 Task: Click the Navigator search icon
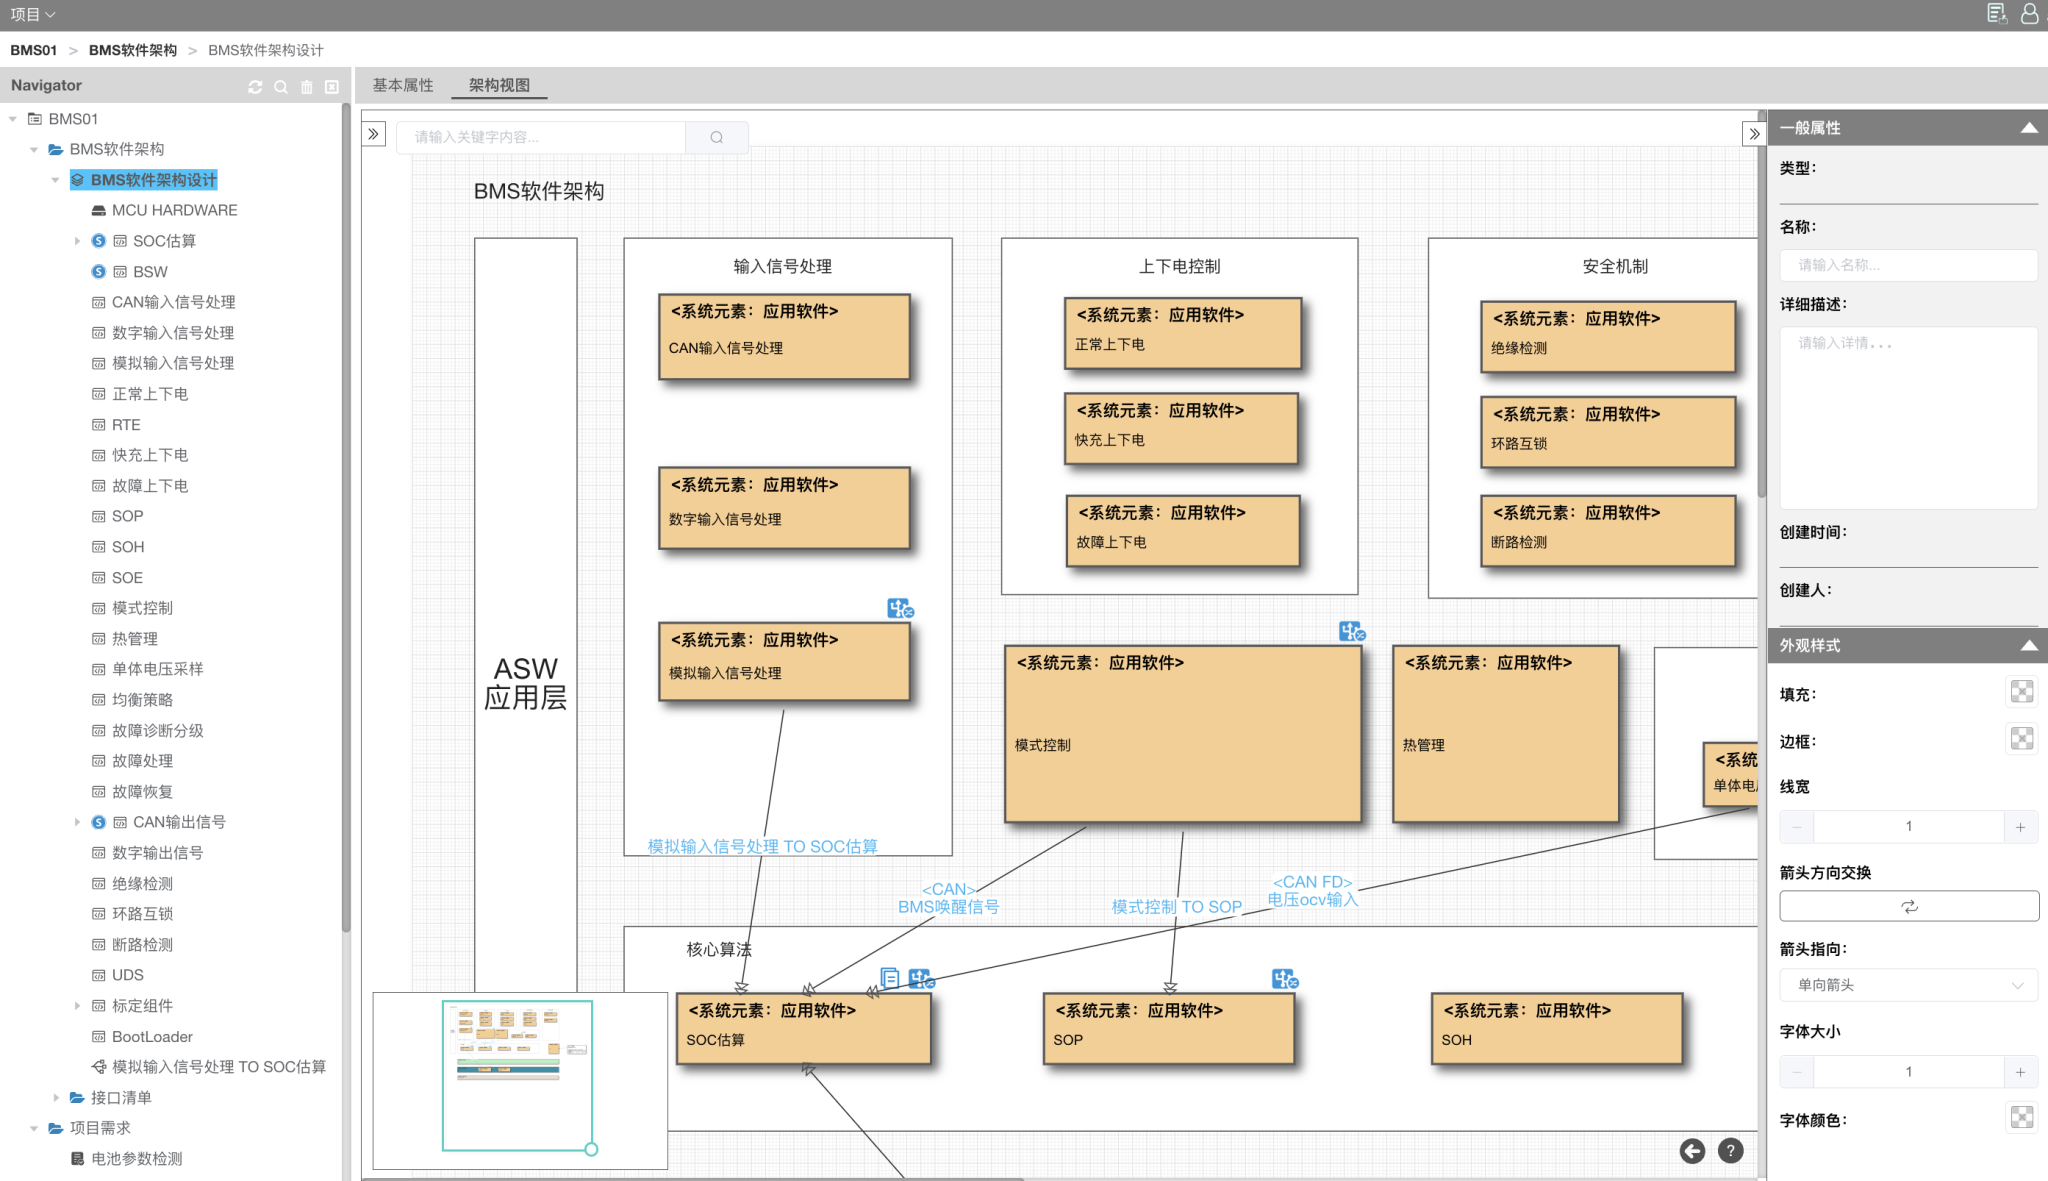281,87
